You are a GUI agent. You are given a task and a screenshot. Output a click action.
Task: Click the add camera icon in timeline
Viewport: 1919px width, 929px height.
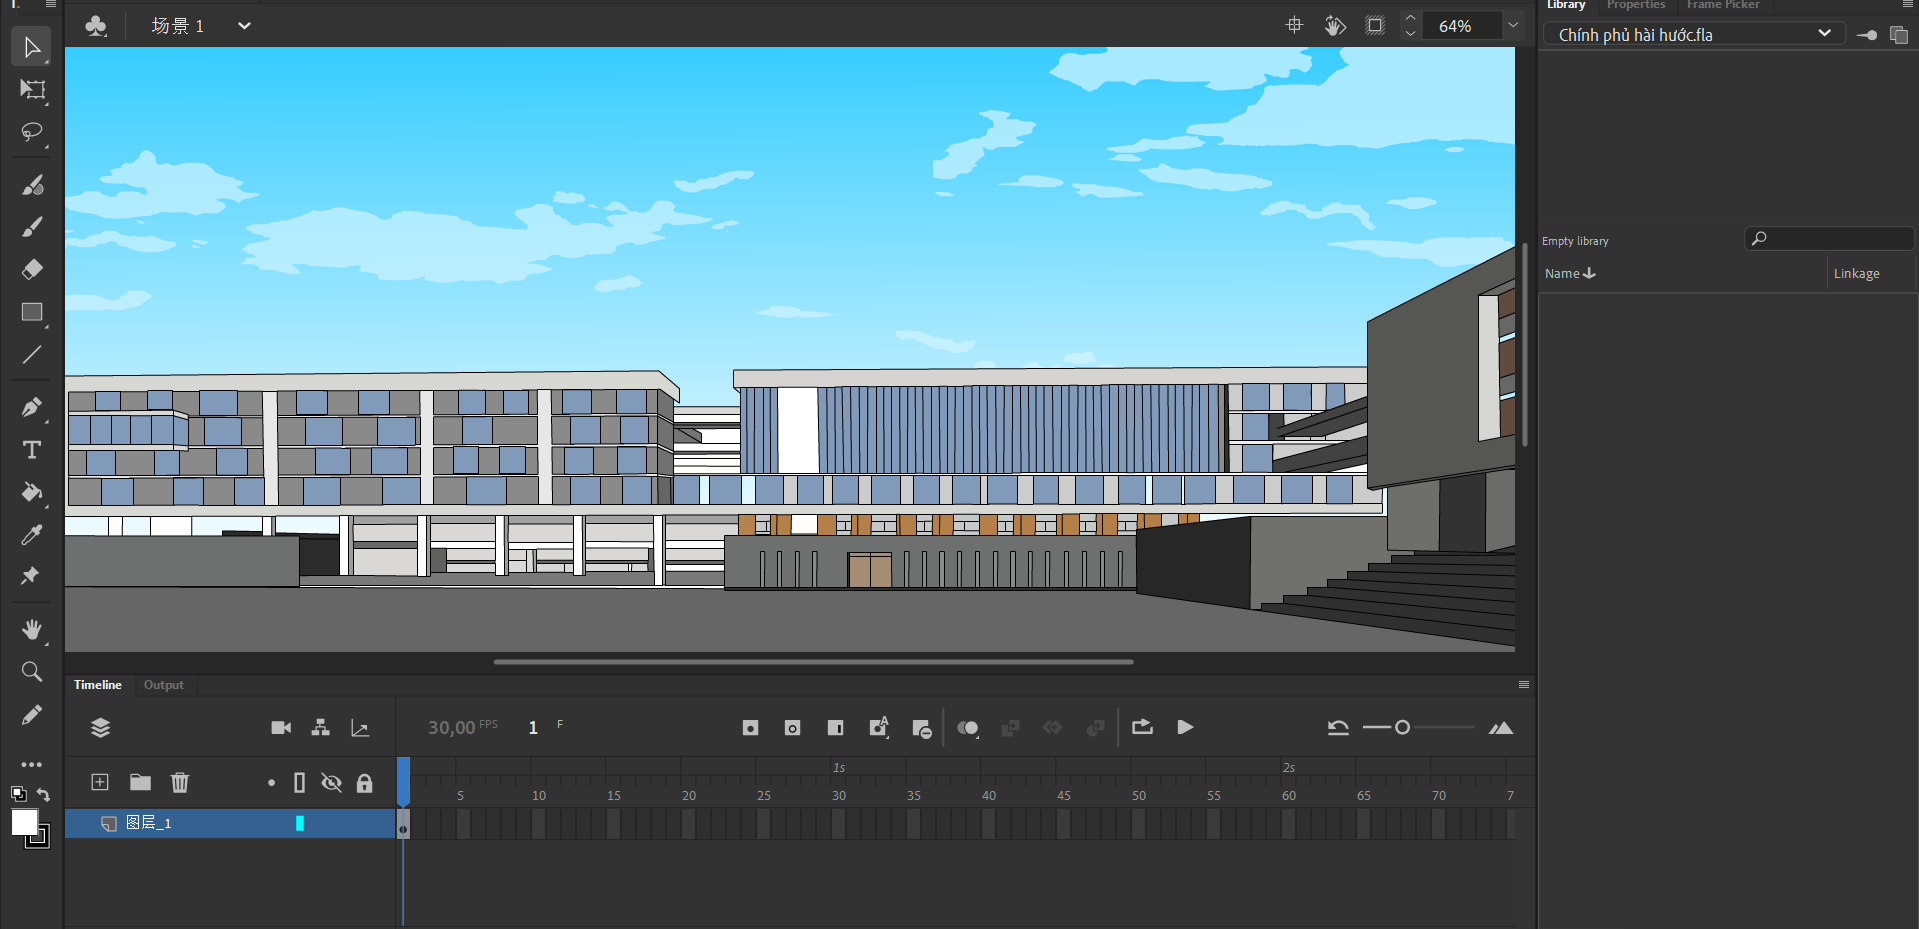click(281, 728)
